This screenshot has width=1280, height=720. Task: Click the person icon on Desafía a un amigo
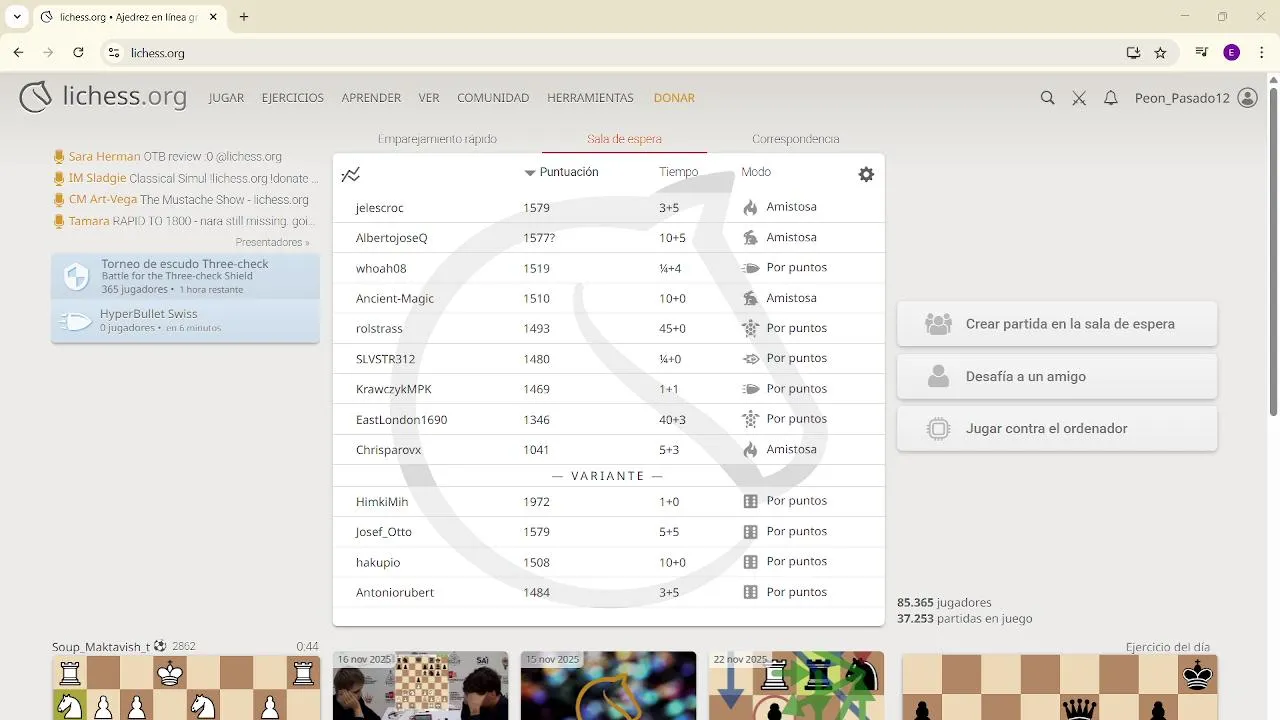tap(938, 376)
